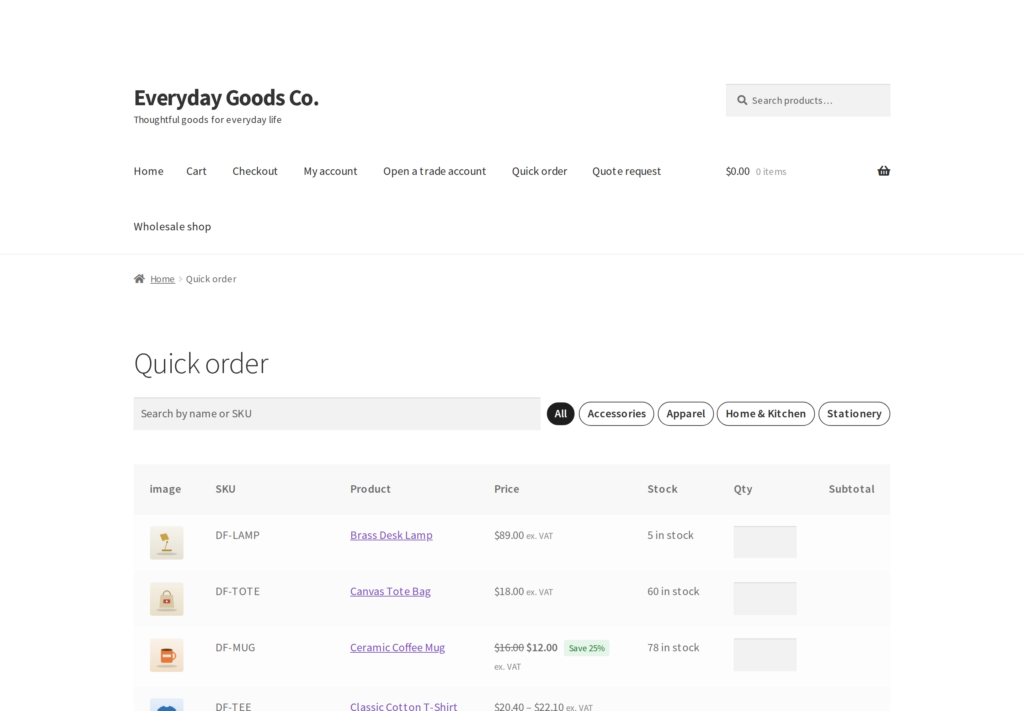Viewport: 1024px width, 711px height.
Task: Click the Save 25% badge
Action: click(586, 648)
